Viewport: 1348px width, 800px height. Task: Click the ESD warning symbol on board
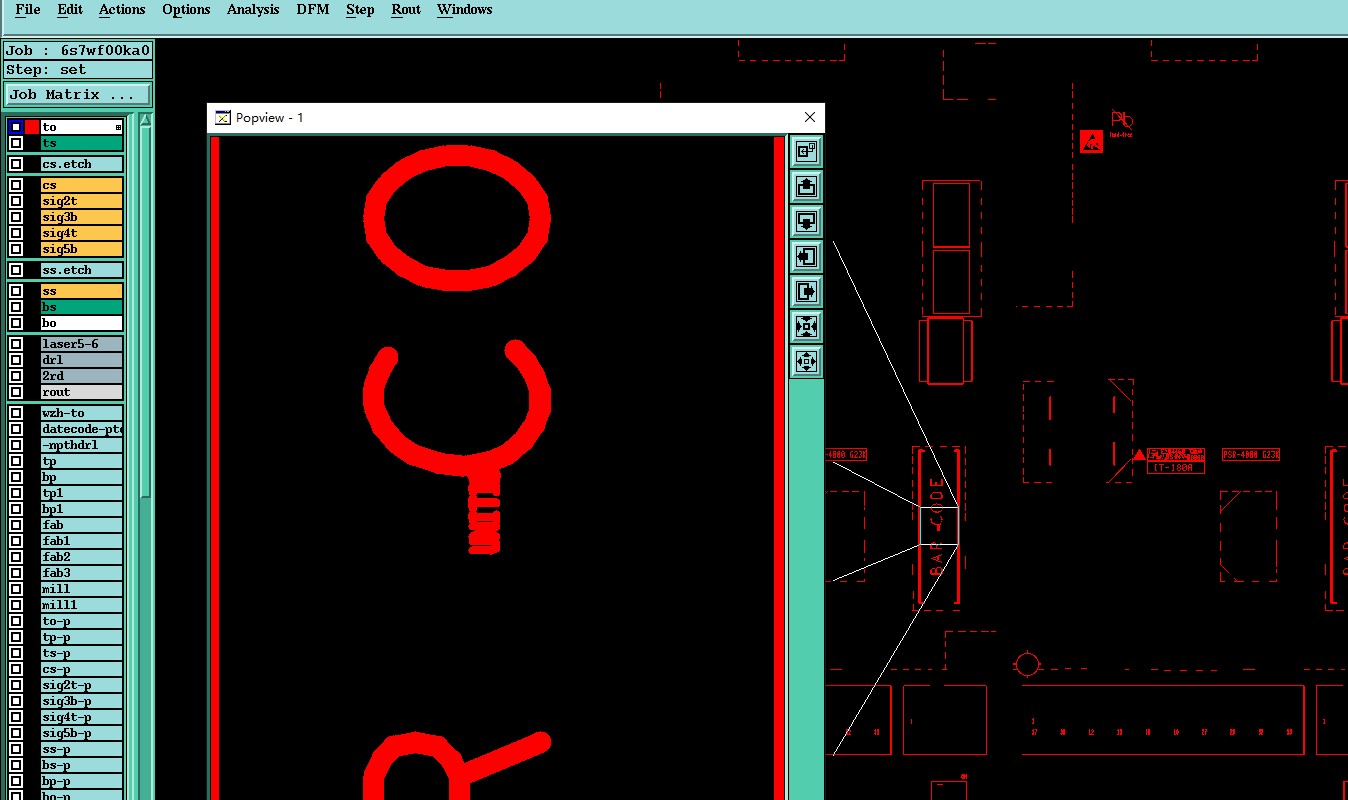1091,141
